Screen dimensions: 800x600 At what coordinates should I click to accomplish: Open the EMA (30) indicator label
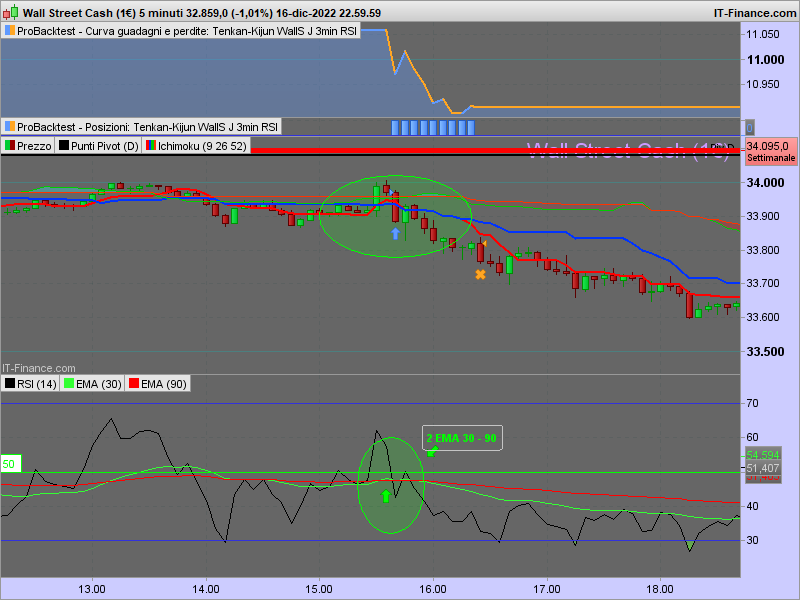93,384
